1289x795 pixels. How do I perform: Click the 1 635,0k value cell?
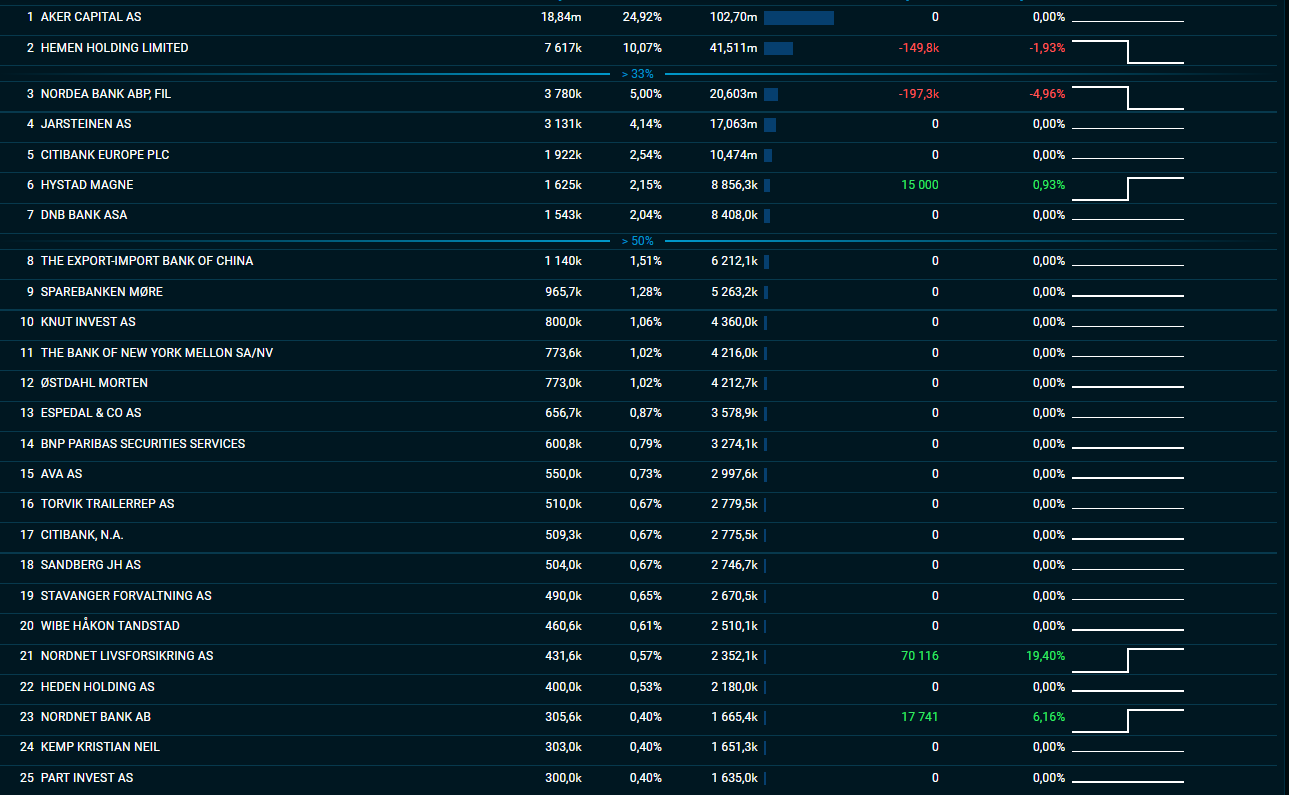click(733, 778)
